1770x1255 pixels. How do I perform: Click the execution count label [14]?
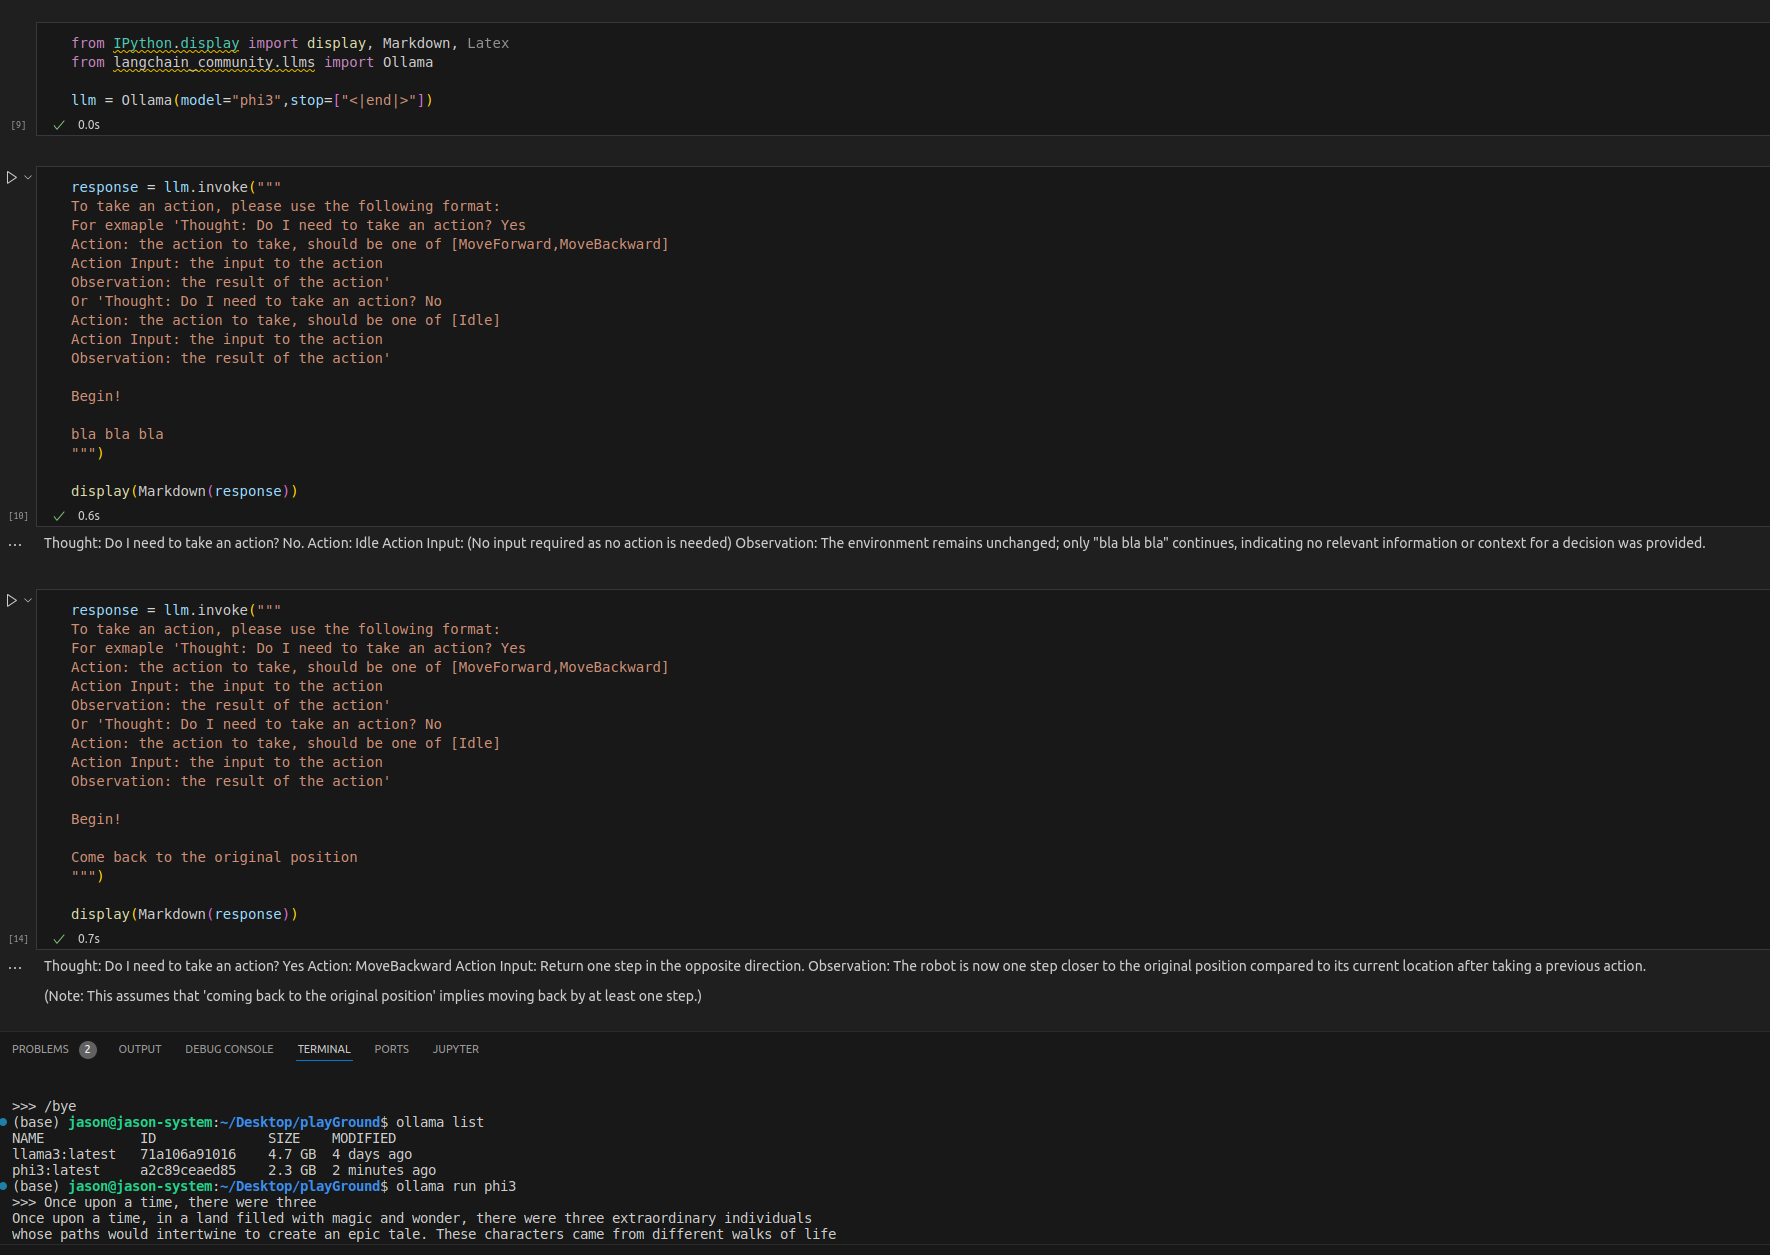pyautogui.click(x=18, y=938)
